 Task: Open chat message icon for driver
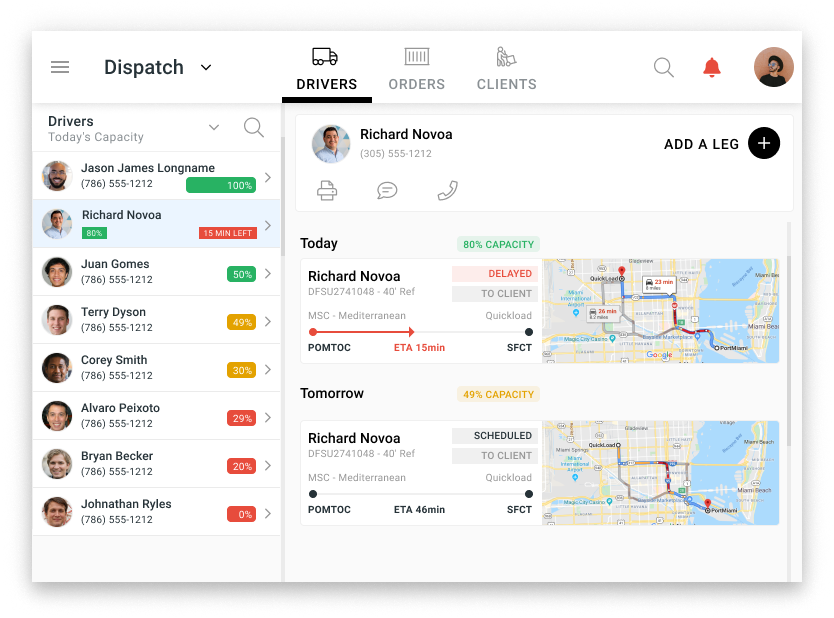[387, 190]
